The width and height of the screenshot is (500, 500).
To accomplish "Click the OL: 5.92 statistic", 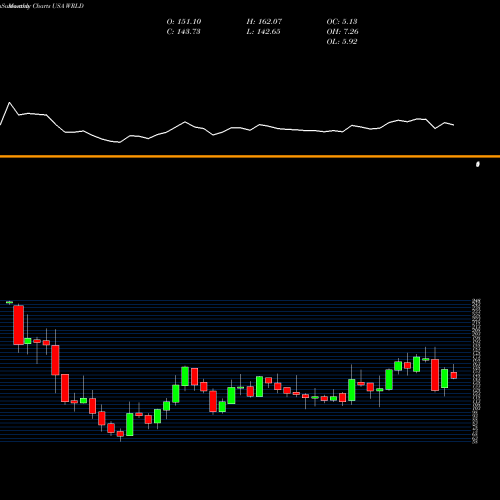I will click(x=342, y=42).
